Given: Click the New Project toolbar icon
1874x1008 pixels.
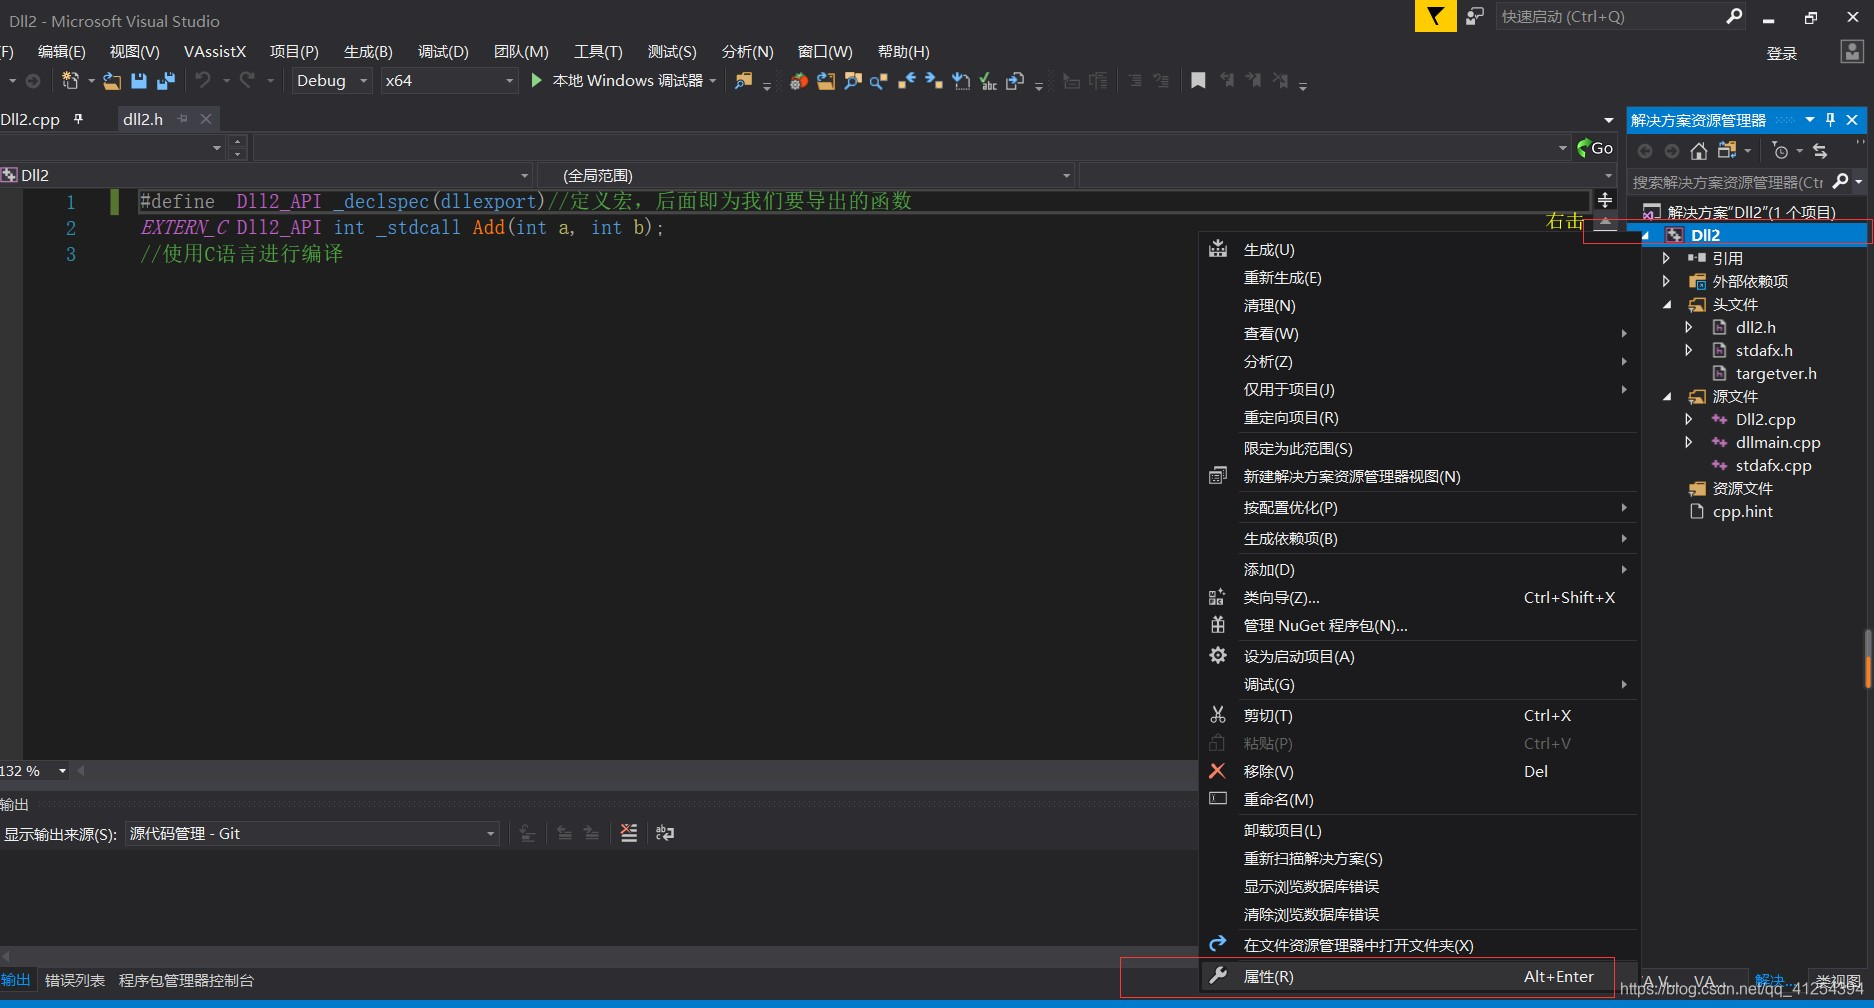Looking at the screenshot, I should click(70, 80).
